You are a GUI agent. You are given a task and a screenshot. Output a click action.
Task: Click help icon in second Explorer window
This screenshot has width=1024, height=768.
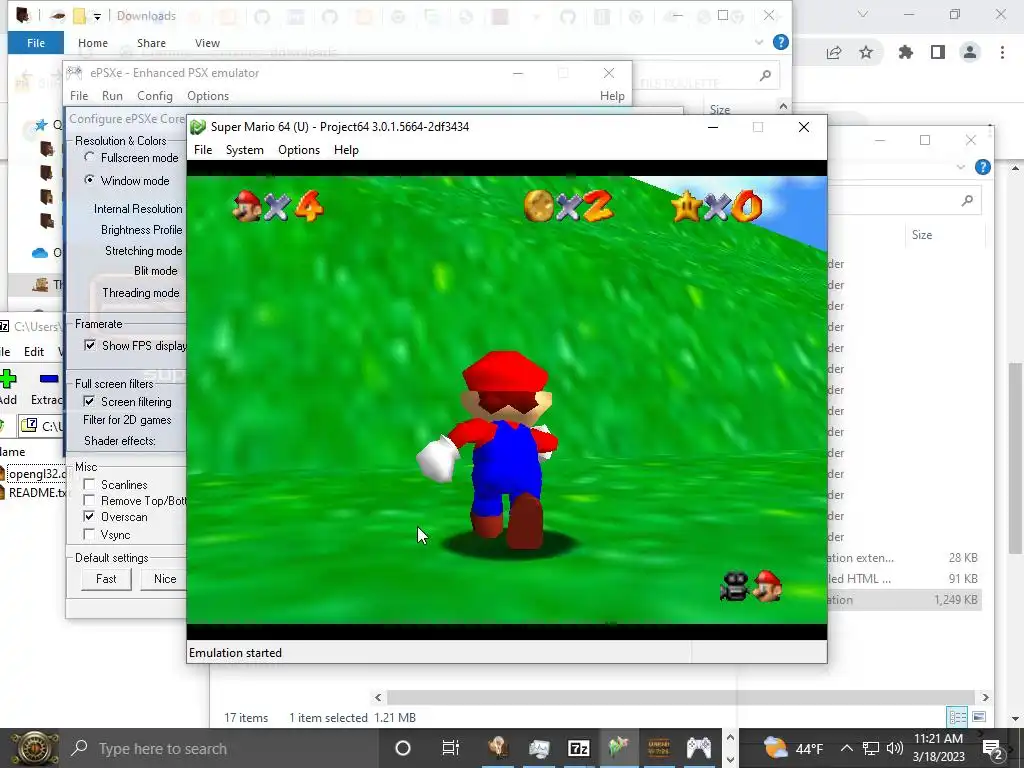coord(982,167)
